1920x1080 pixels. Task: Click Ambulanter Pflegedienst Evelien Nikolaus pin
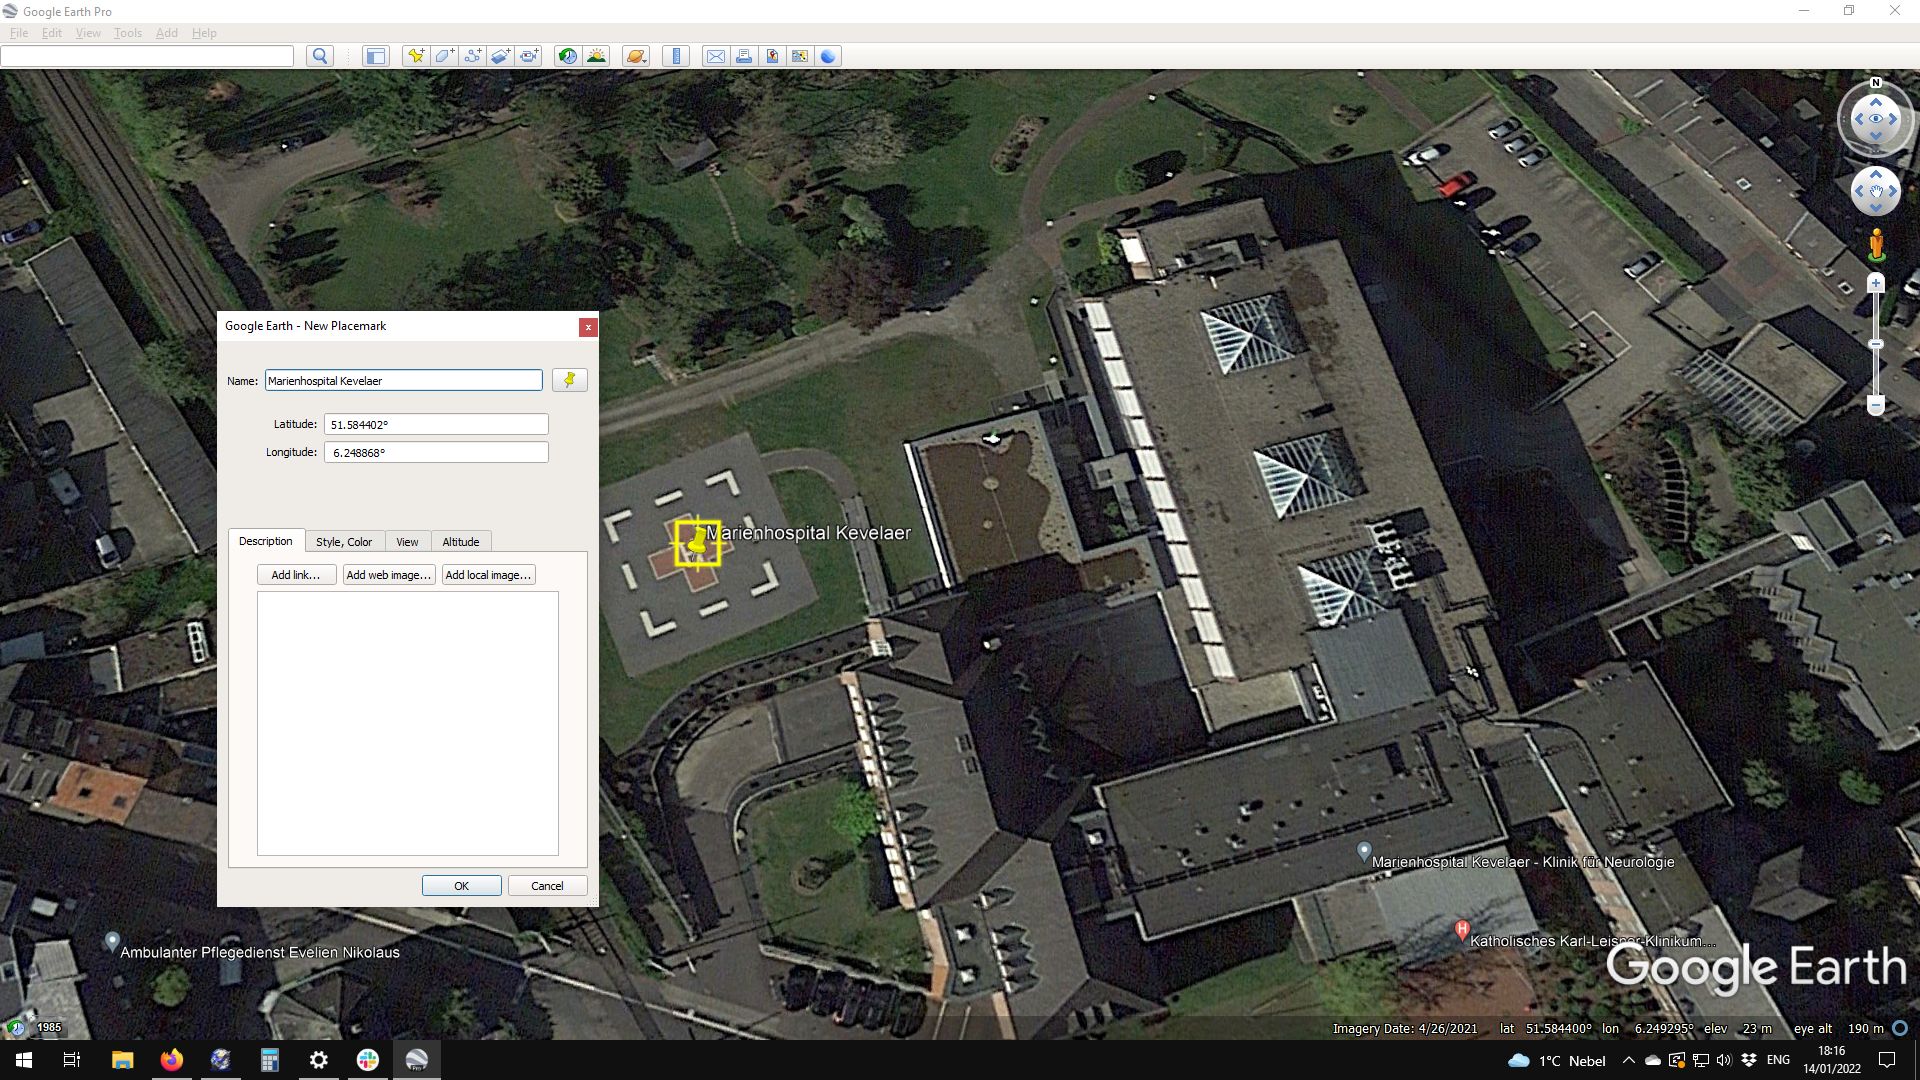[112, 942]
